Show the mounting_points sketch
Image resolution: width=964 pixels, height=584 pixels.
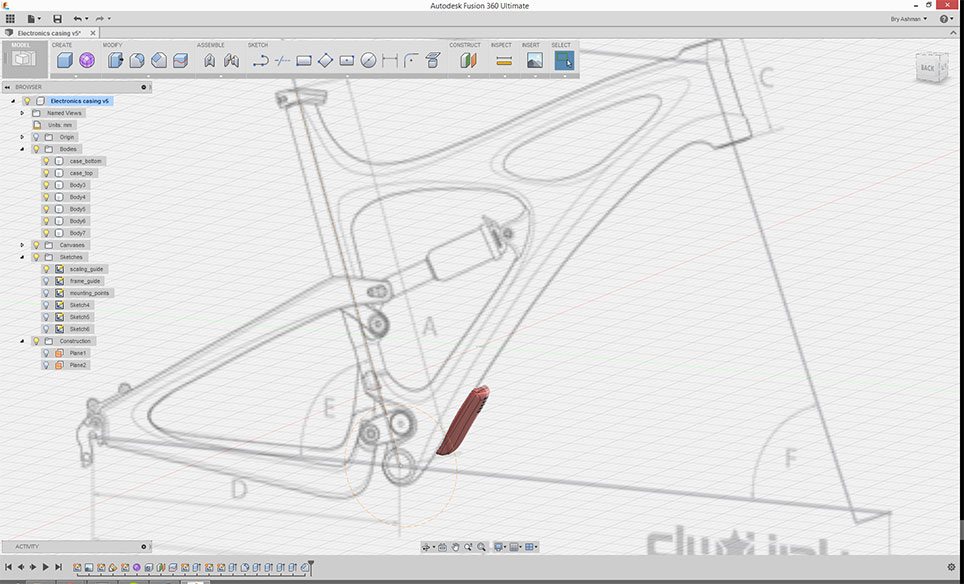pyautogui.click(x=46, y=293)
